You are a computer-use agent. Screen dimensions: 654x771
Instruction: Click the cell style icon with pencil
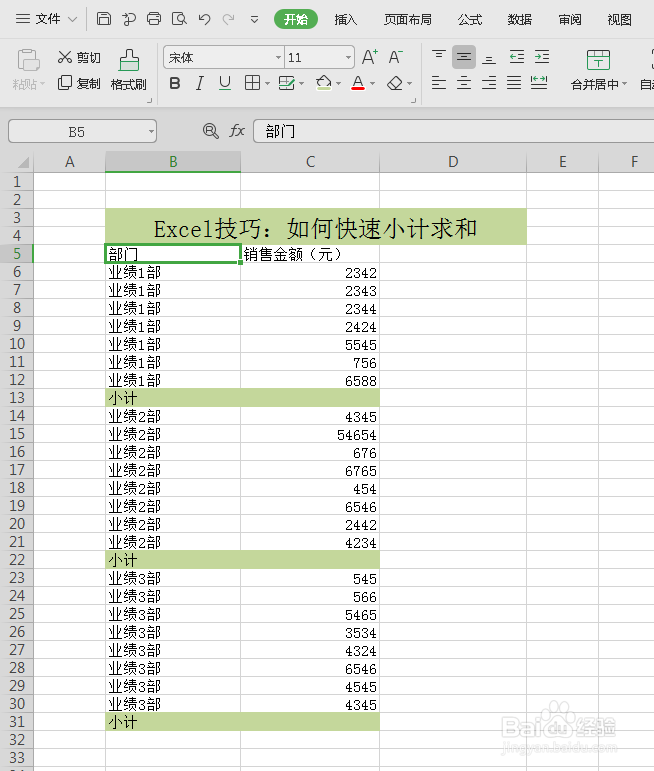(287, 83)
